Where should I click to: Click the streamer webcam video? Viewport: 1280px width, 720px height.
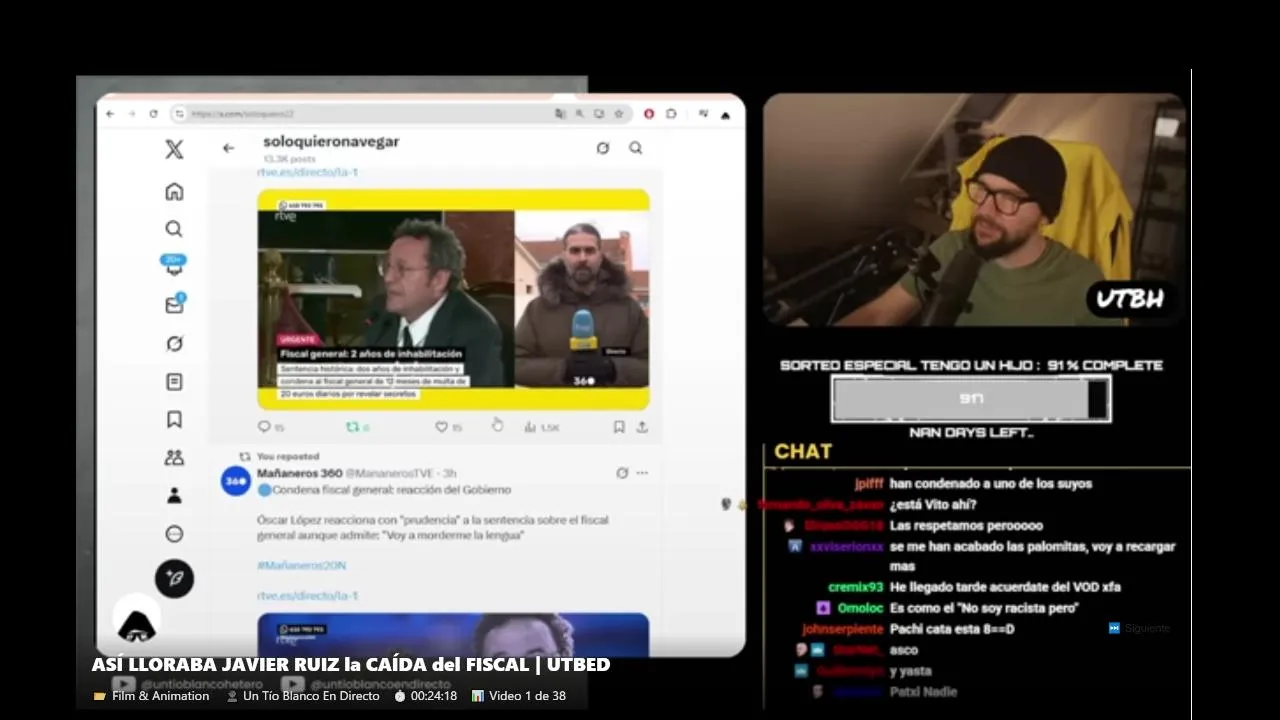click(973, 210)
